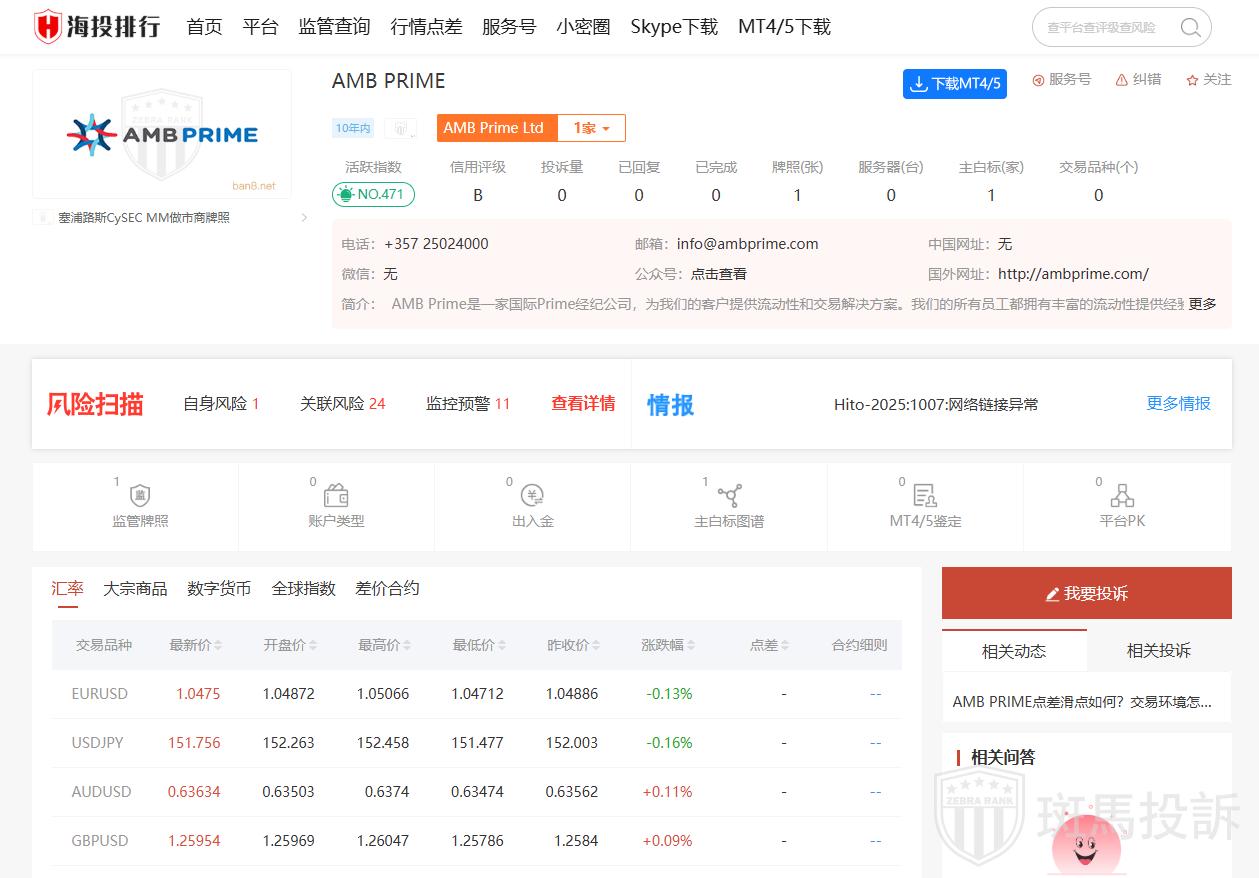Open the 服务号 link icon

[x=1038, y=80]
